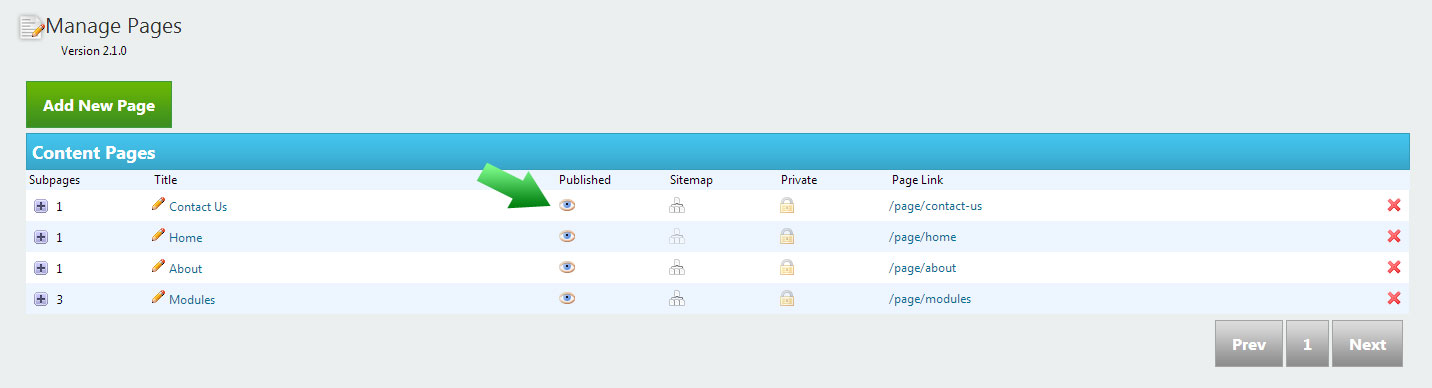The height and width of the screenshot is (388, 1432).
Task: Delete the Modules page with red X
Action: (1394, 299)
